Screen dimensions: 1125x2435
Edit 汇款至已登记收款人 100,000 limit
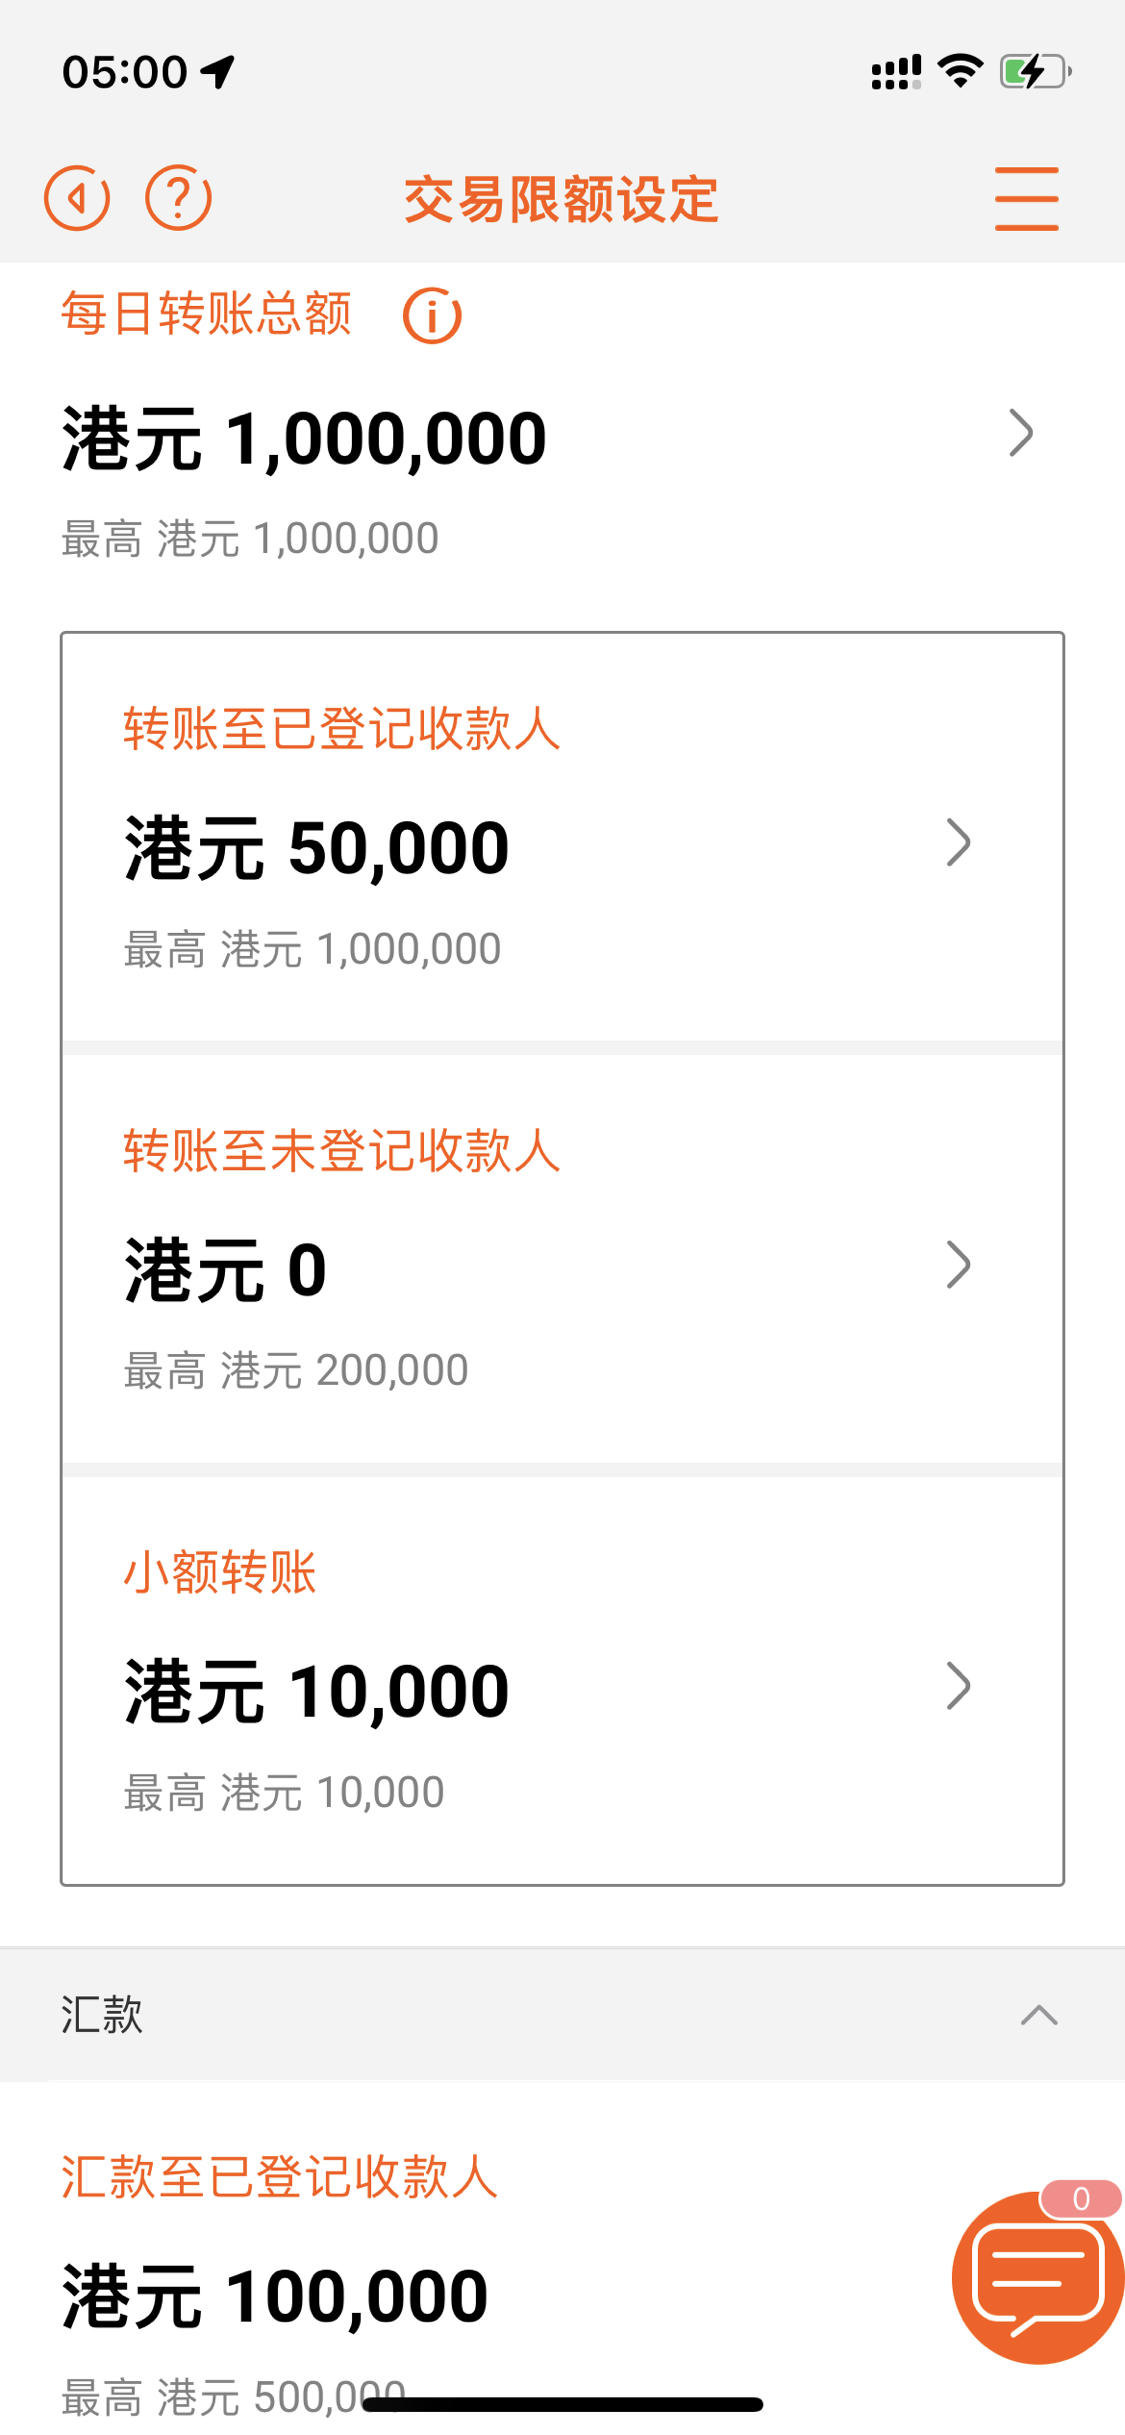pos(275,2295)
